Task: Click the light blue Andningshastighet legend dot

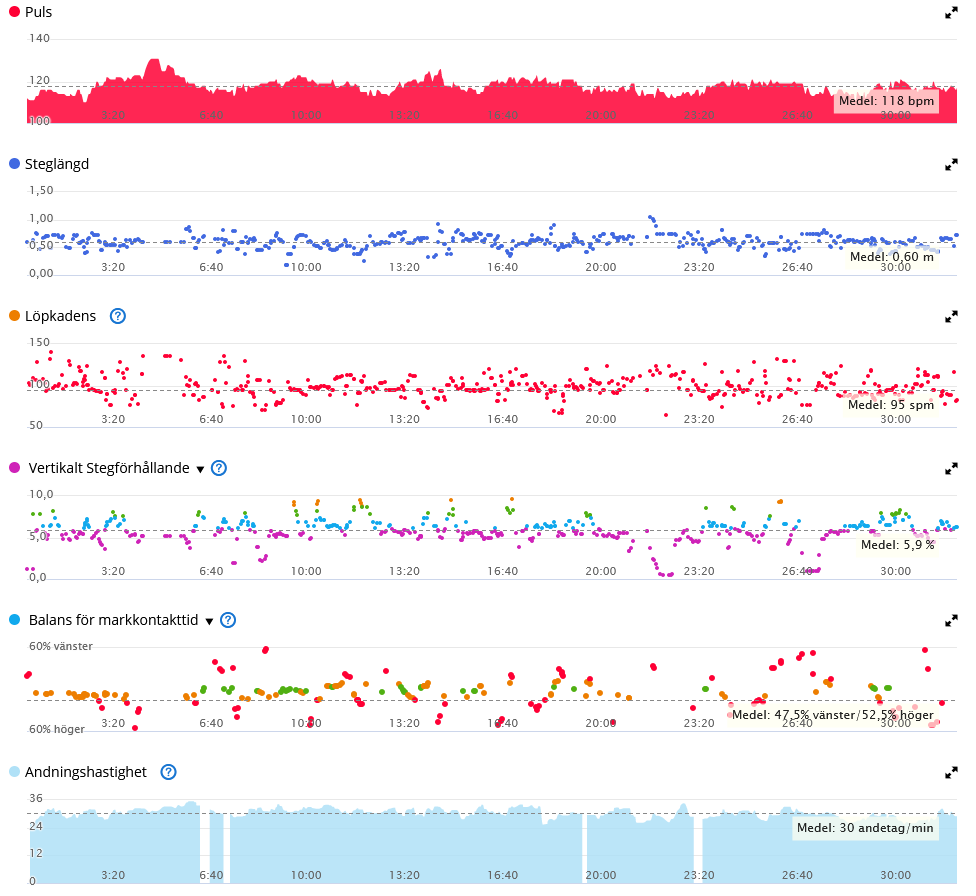Action: [x=14, y=771]
